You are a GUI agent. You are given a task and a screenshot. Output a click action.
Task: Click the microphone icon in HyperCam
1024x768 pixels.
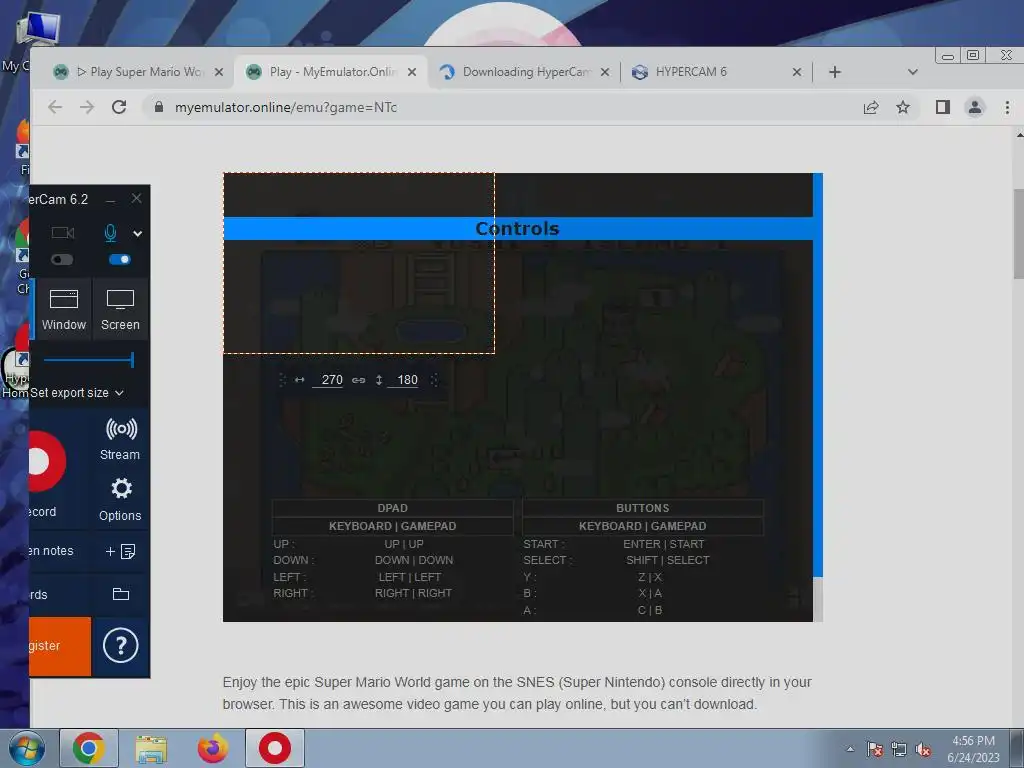pyautogui.click(x=110, y=232)
